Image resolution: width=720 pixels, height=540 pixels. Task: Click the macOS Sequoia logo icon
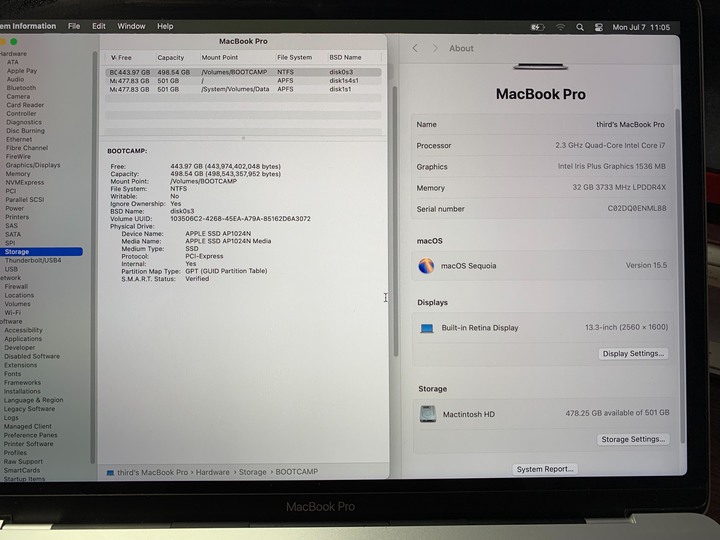(426, 266)
